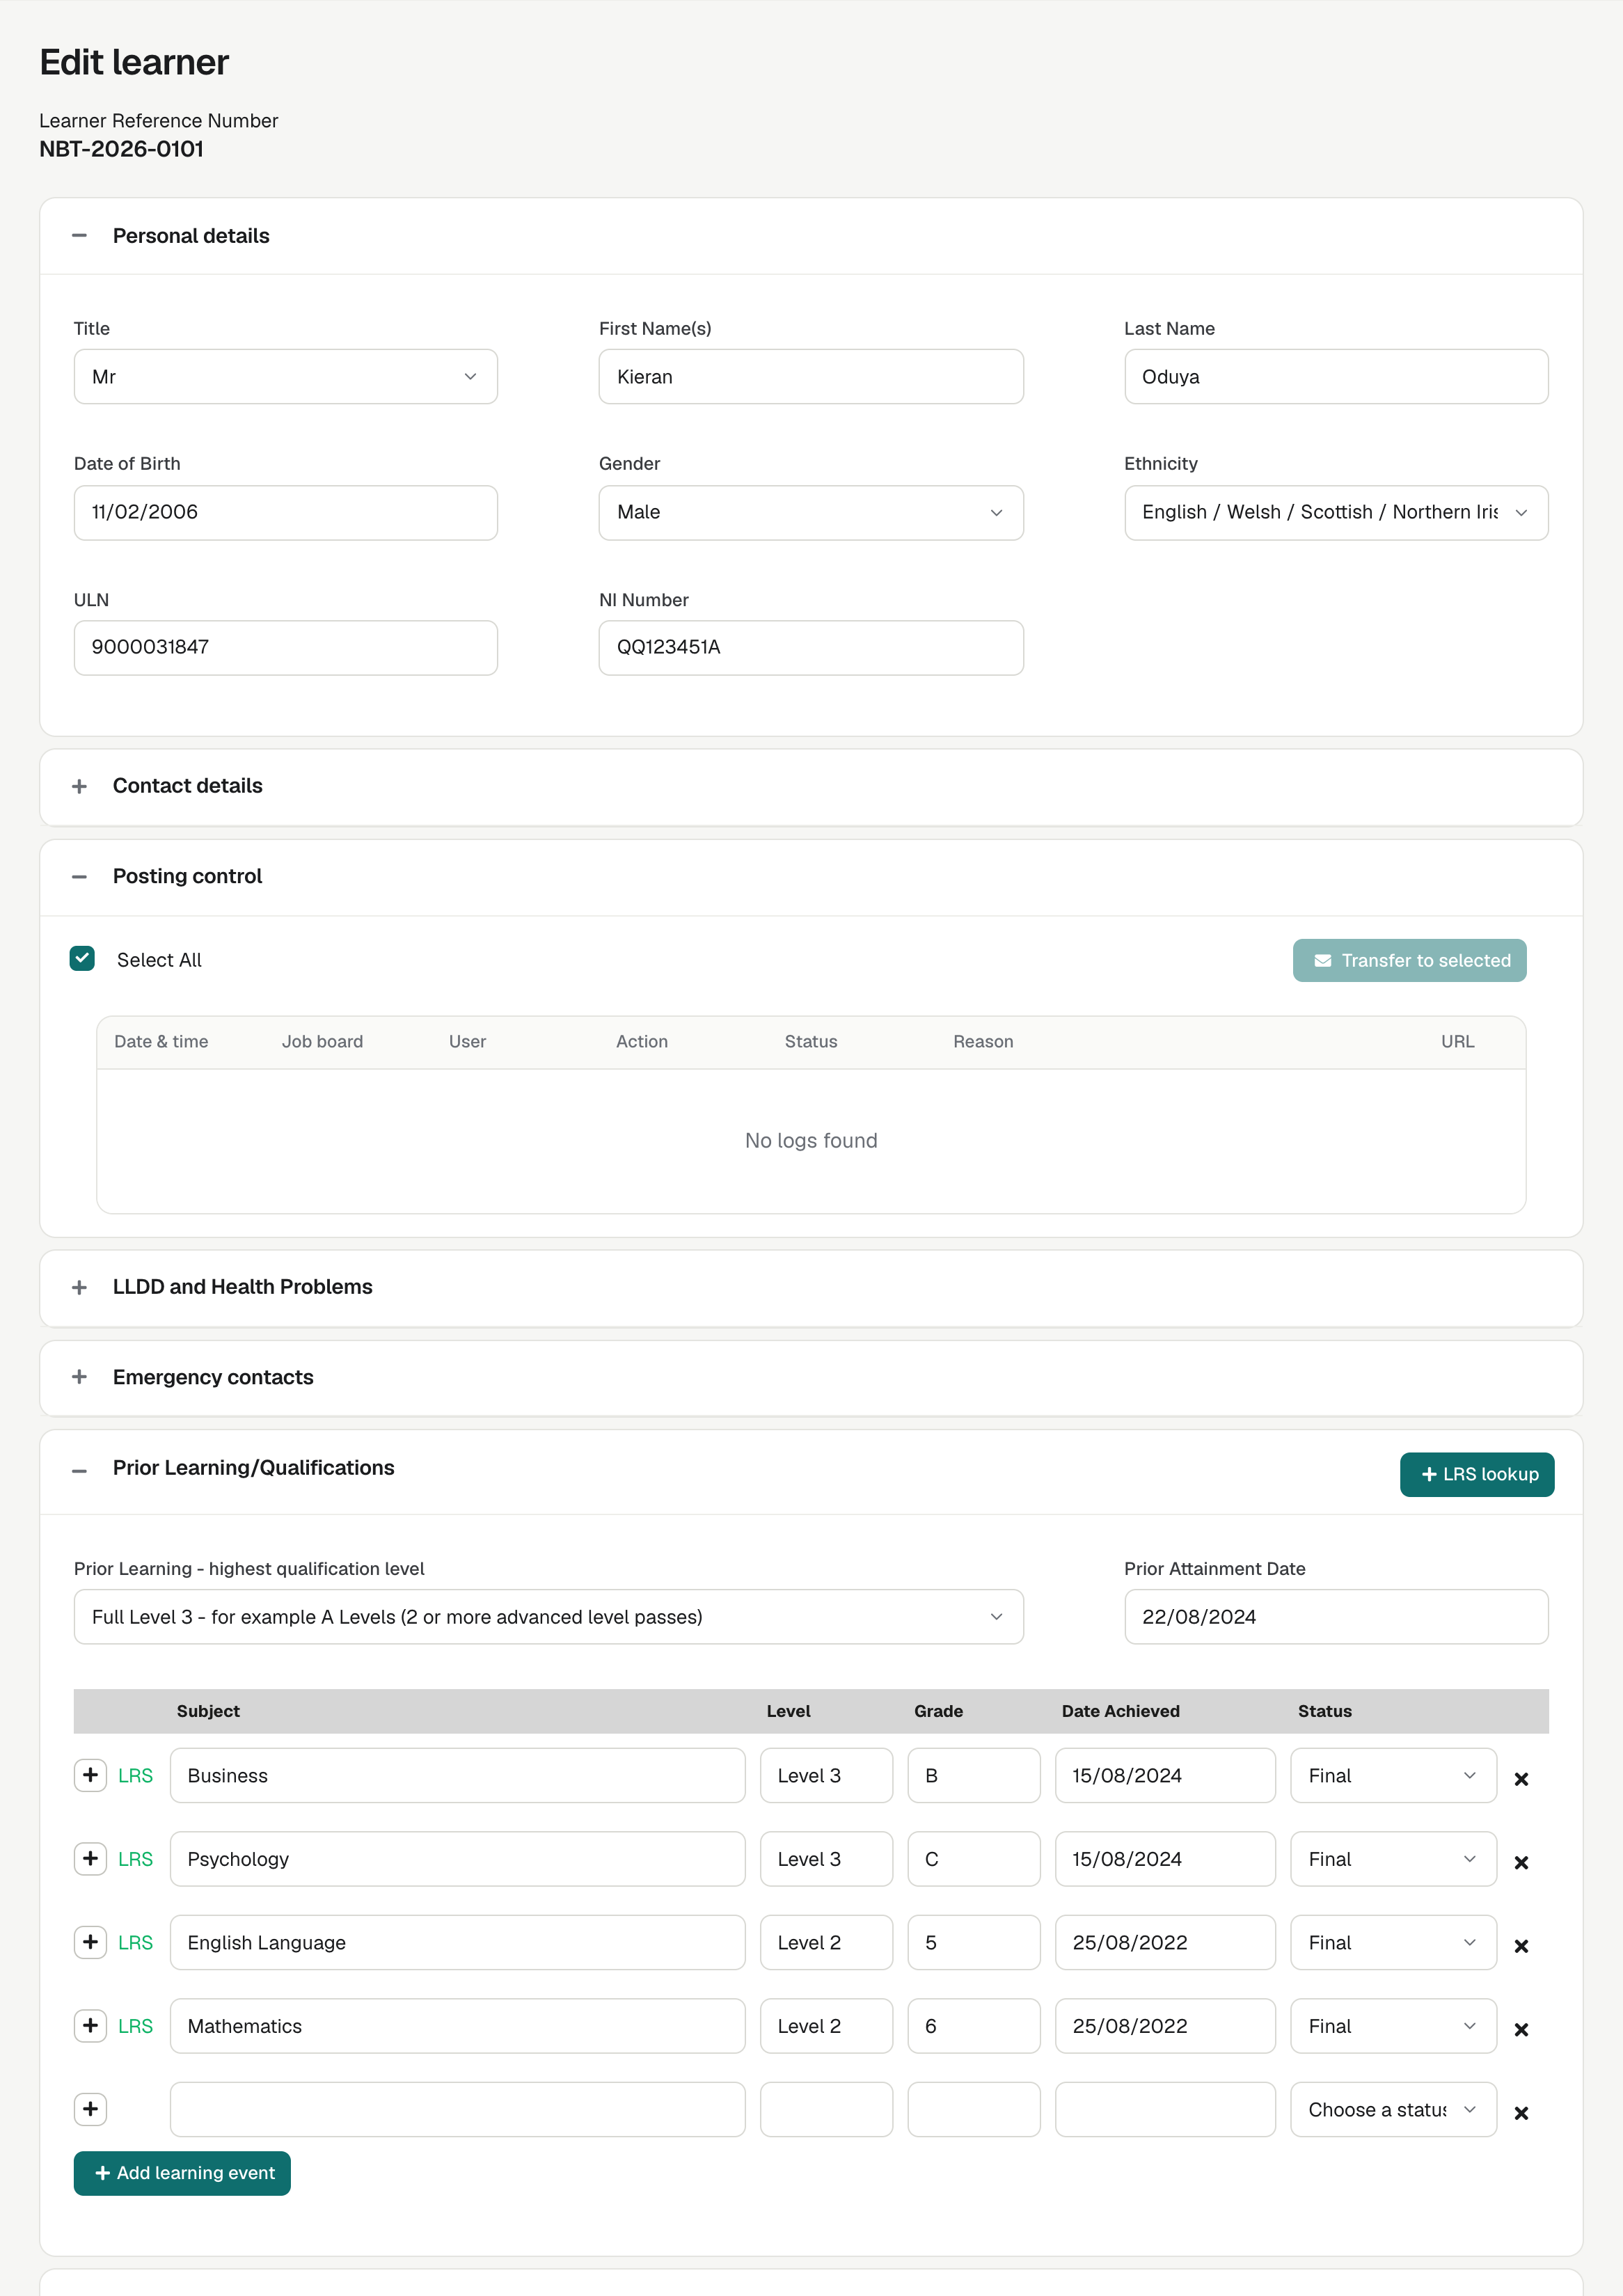Screen dimensions: 1623x2296
Task: Remove the Business qualification row
Action: pos(1521,1779)
